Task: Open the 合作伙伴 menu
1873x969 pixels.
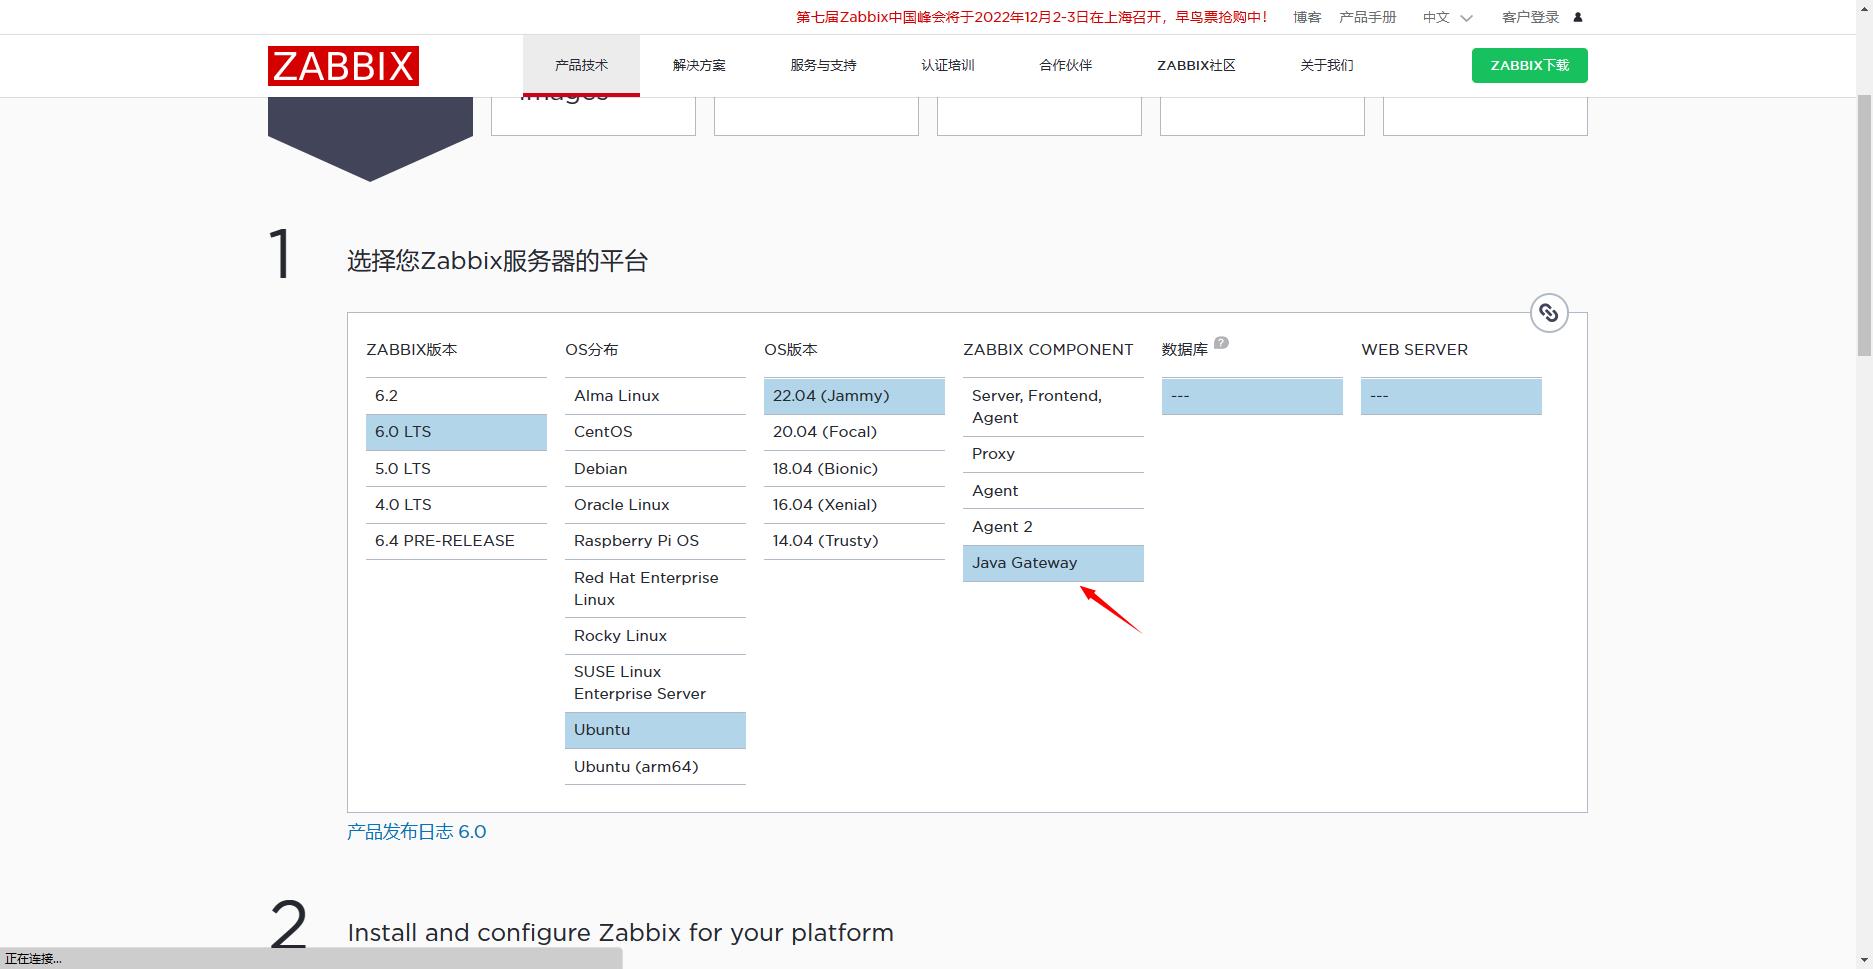Action: (1065, 66)
